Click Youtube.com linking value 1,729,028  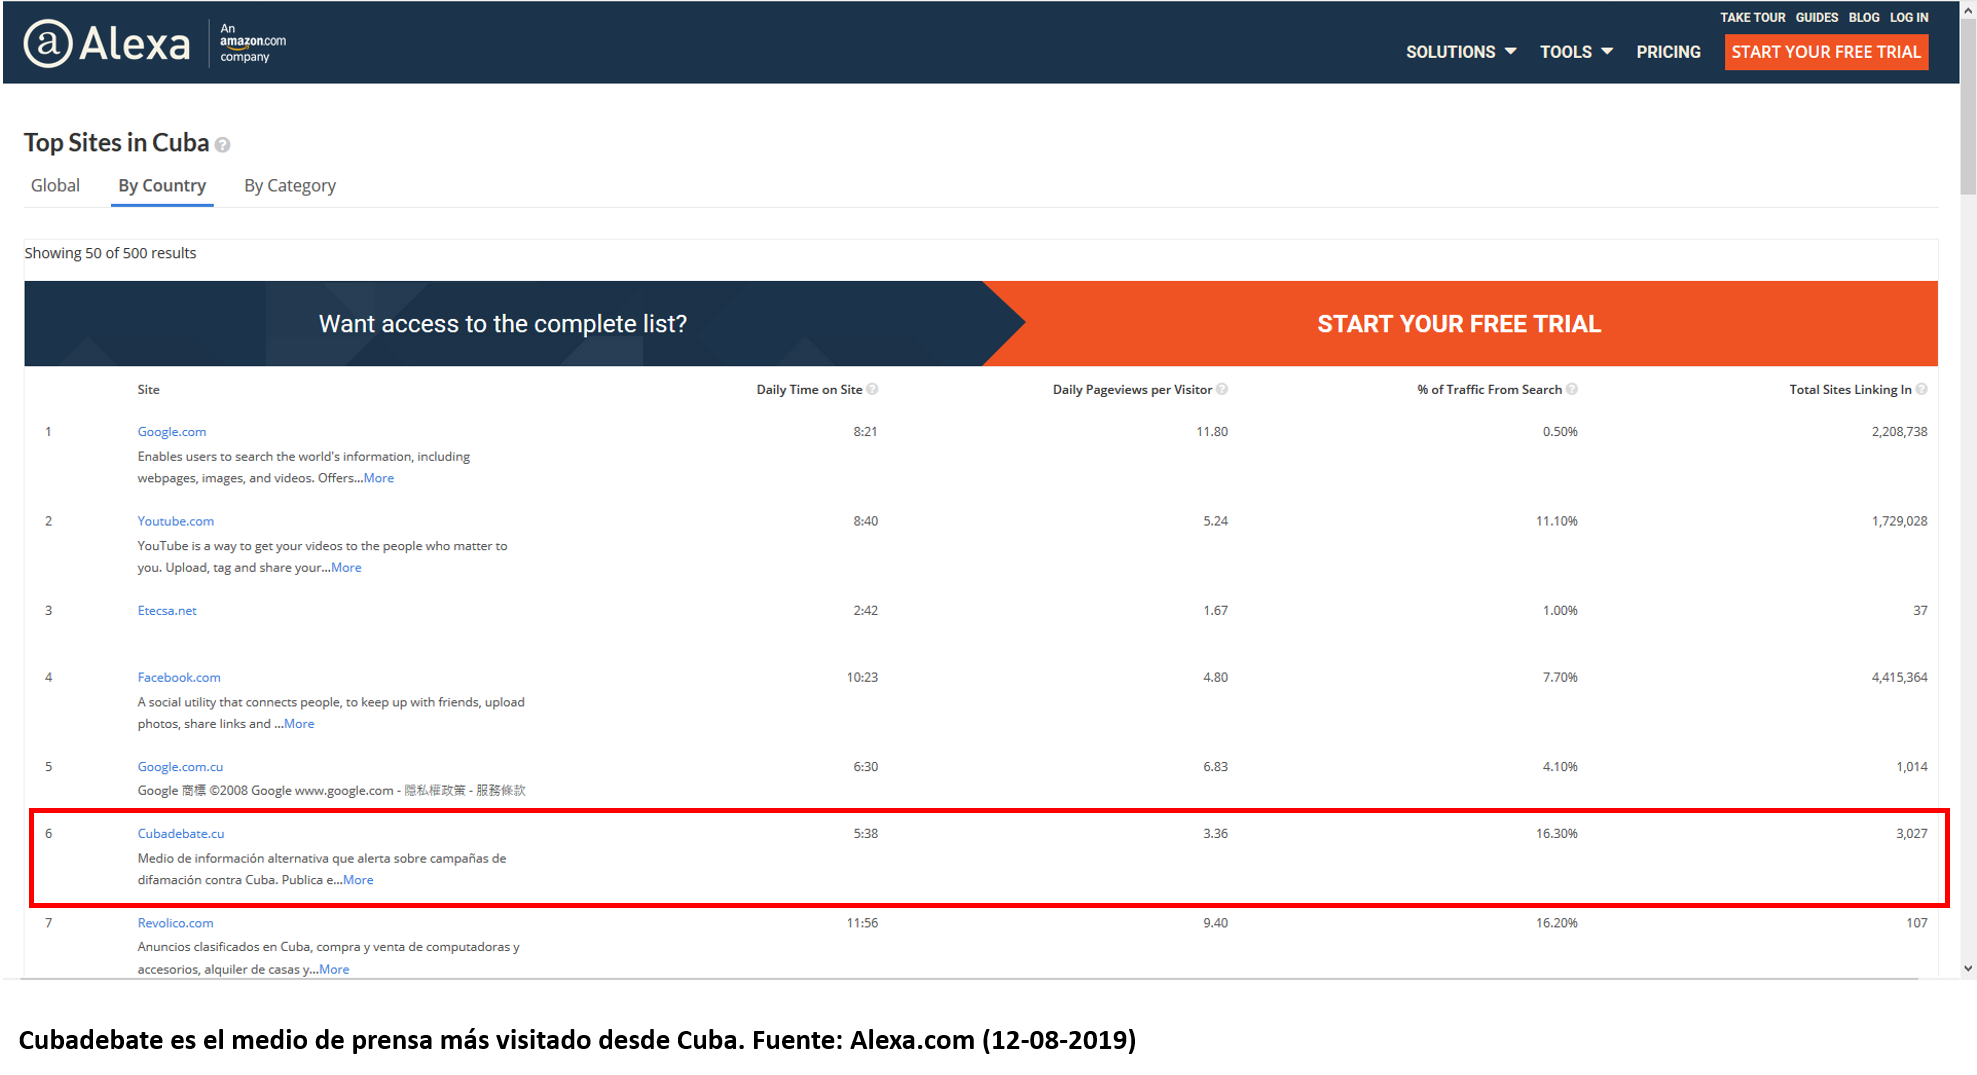[x=1899, y=521]
